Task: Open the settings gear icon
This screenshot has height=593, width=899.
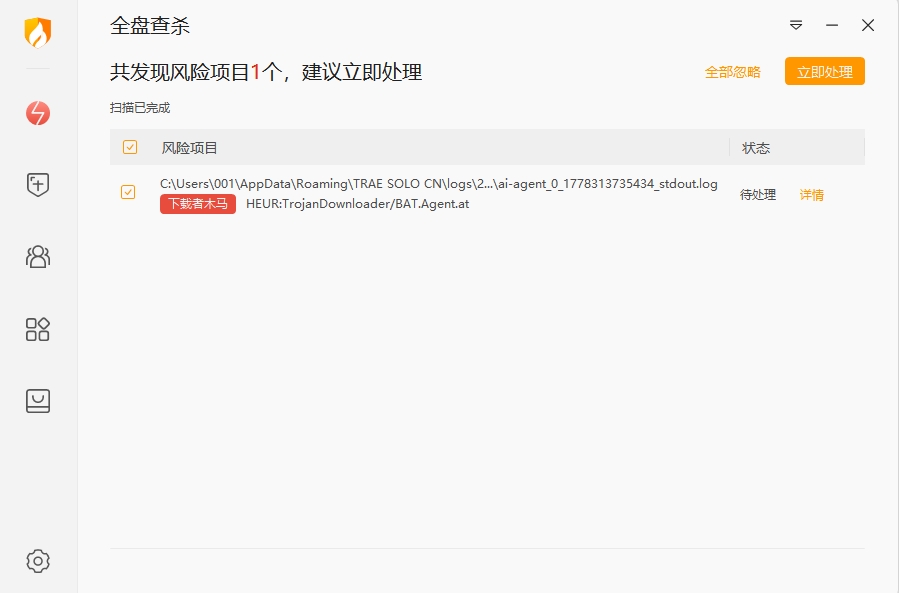Action: [x=38, y=561]
